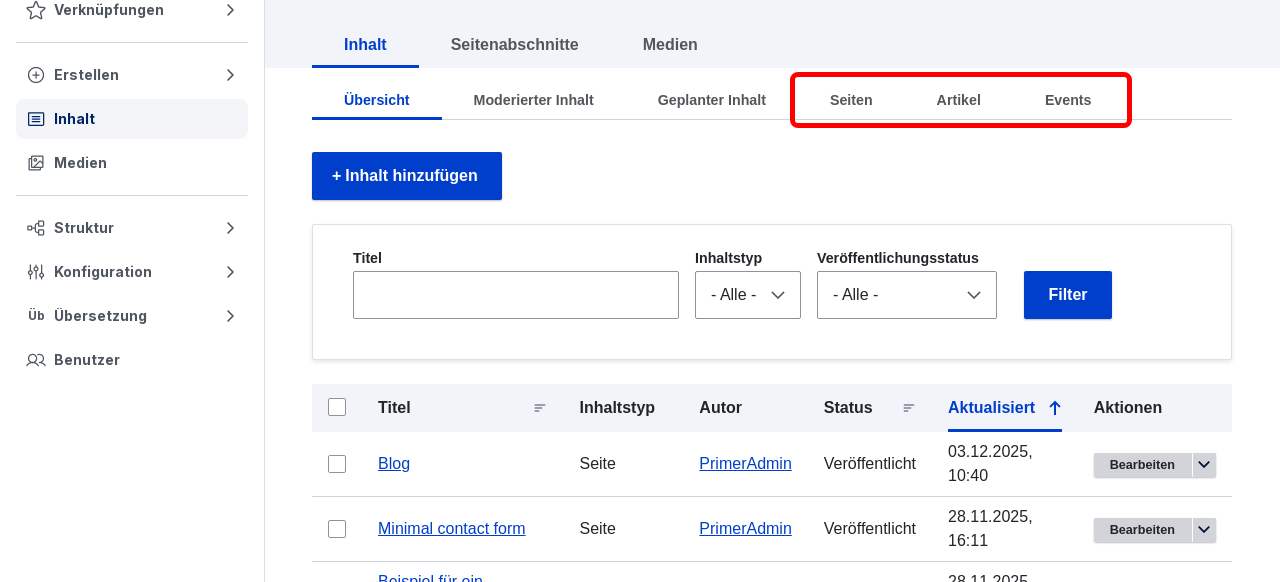
Task: Open the Artikel tab
Action: (959, 100)
